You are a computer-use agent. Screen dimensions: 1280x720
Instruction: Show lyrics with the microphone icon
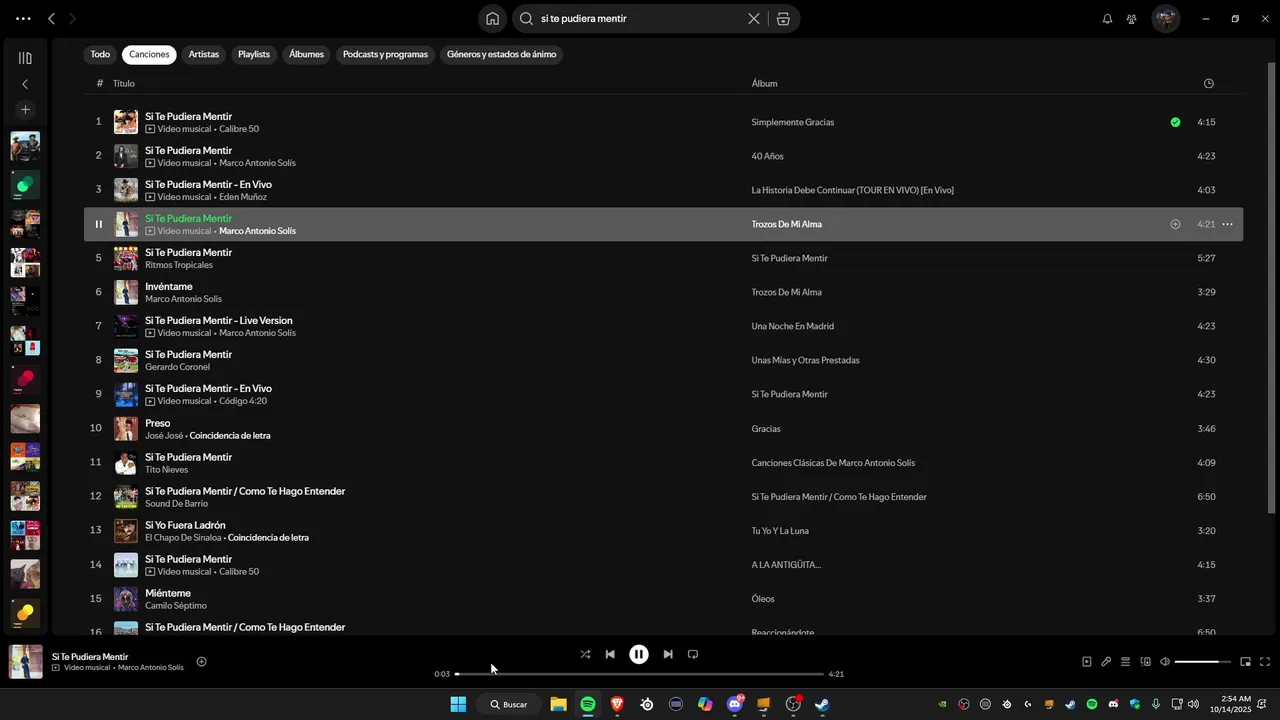[x=1106, y=661]
